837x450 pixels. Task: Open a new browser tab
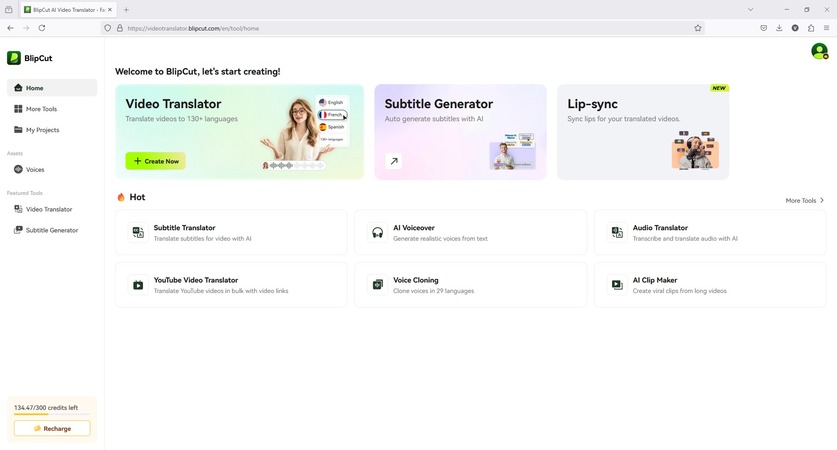tap(126, 10)
